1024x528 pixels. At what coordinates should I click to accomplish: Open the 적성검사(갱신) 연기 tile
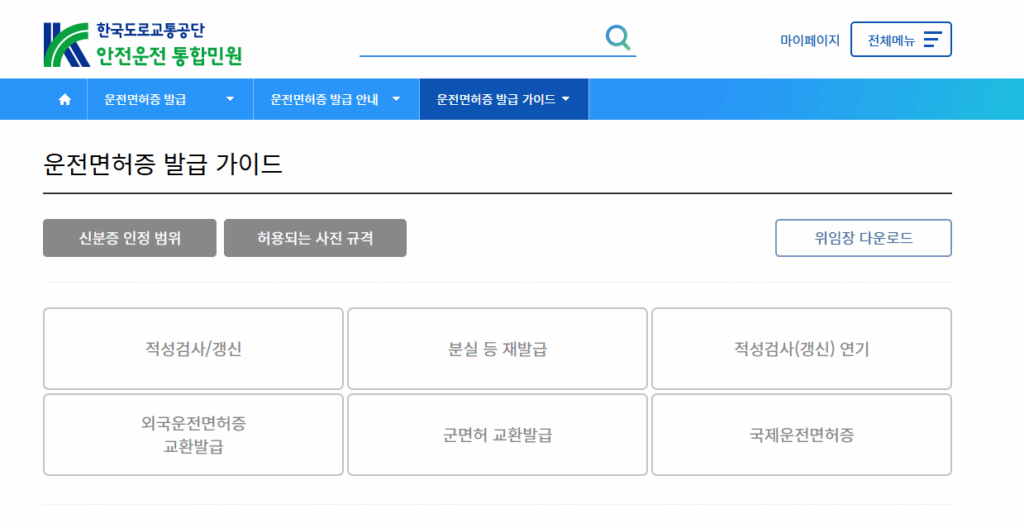[x=801, y=349]
